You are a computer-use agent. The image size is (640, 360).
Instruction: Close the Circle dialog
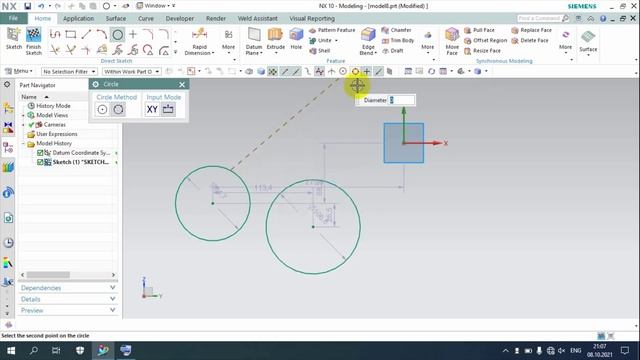182,84
